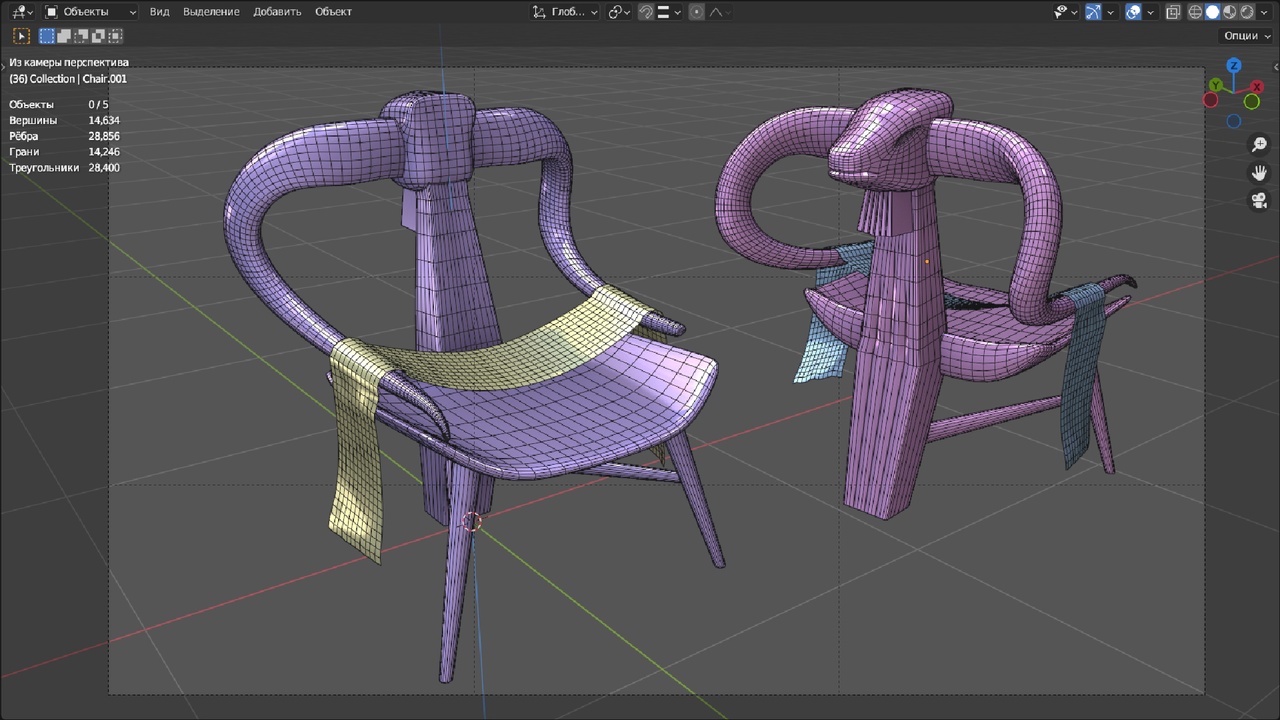Screen dimensions: 1280x720
Task: Open the Добавить menu
Action: click(277, 12)
